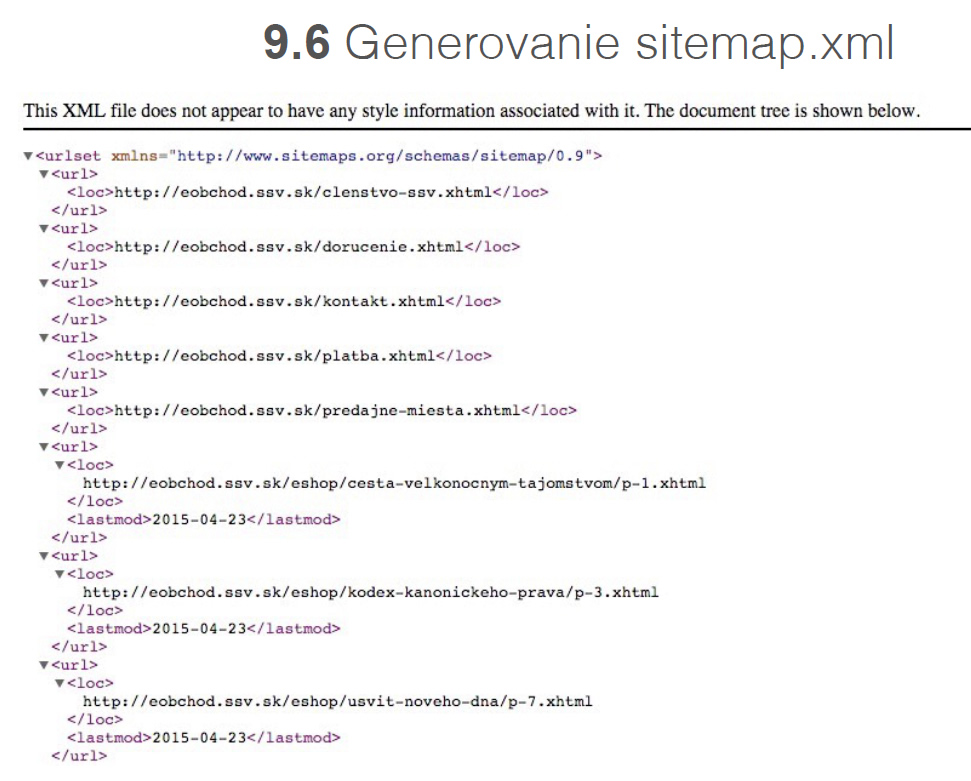Click the kontakt.xhtml URL text
971x781 pixels.
tap(279, 301)
